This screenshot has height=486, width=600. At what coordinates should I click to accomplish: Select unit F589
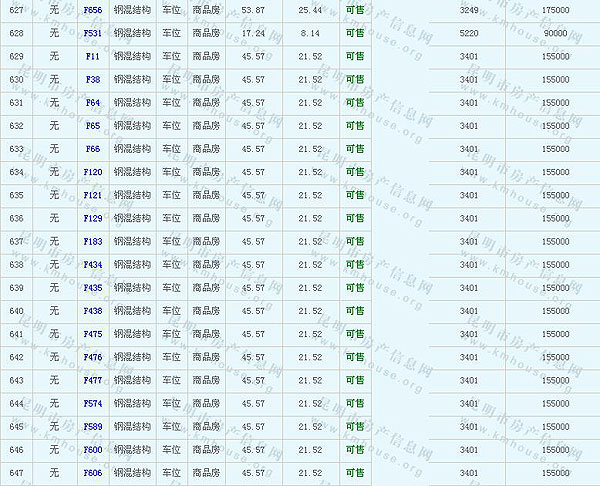(93, 426)
